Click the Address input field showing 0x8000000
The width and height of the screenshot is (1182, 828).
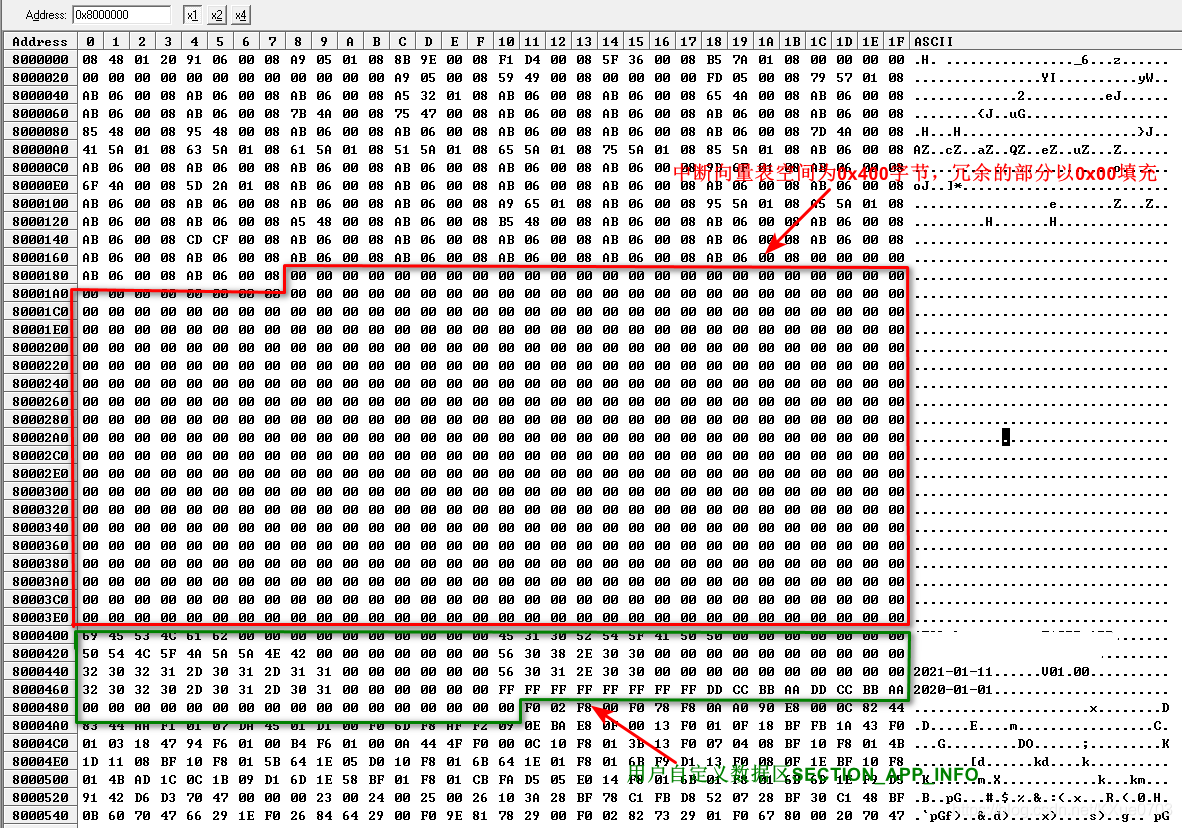[122, 14]
